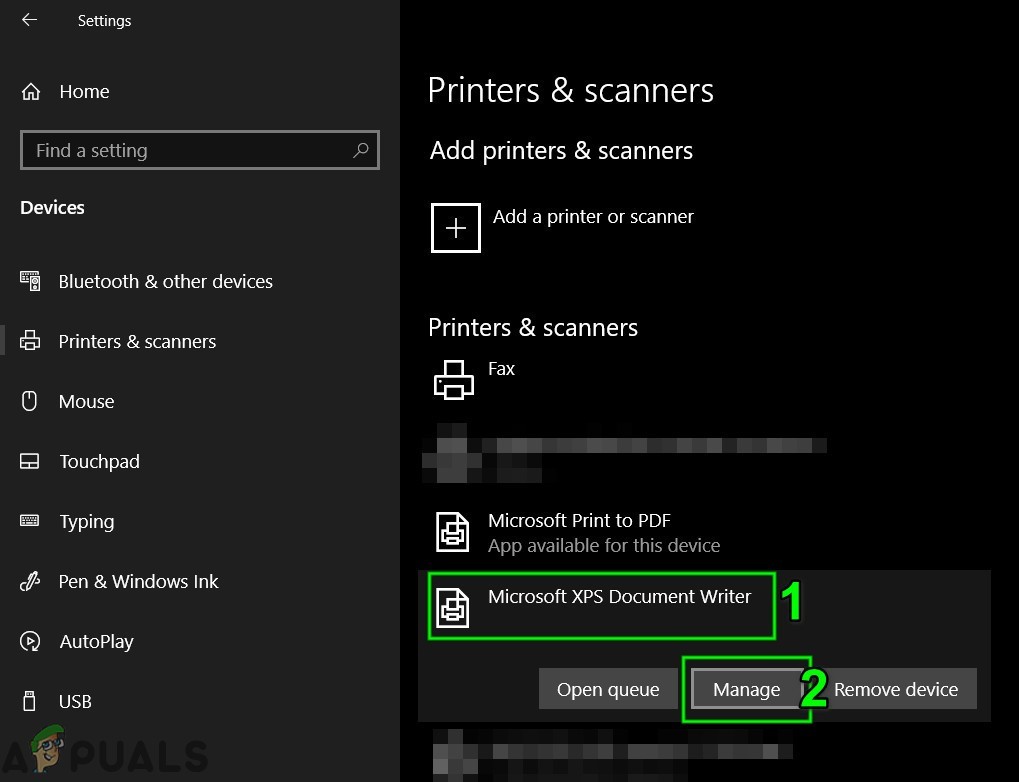Viewport: 1019px width, 782px height.
Task: Select the AutoPlay sidebar icon
Action: [x=30, y=641]
